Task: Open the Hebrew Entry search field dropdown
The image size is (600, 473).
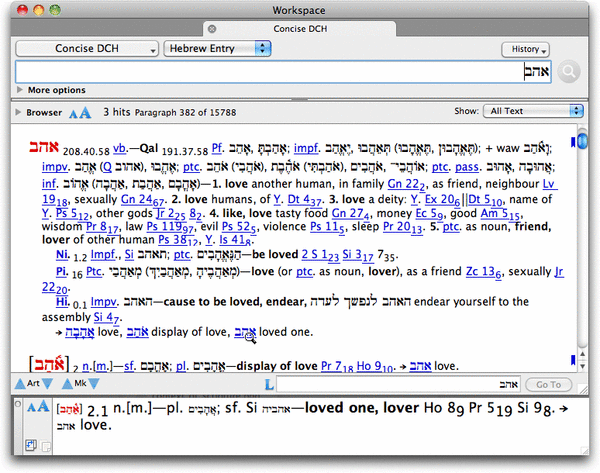Action: pyautogui.click(x=217, y=48)
